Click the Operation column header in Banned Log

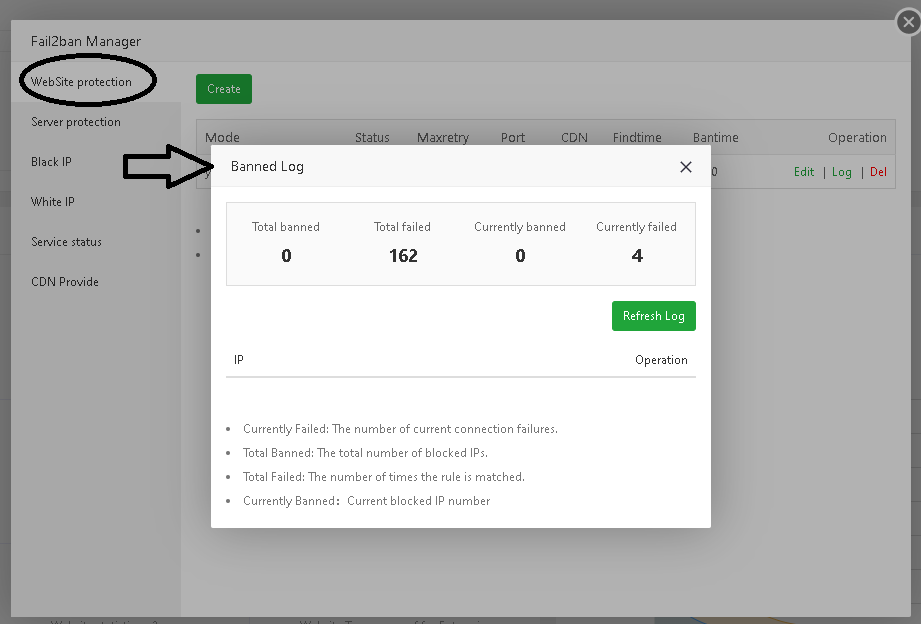click(x=661, y=360)
